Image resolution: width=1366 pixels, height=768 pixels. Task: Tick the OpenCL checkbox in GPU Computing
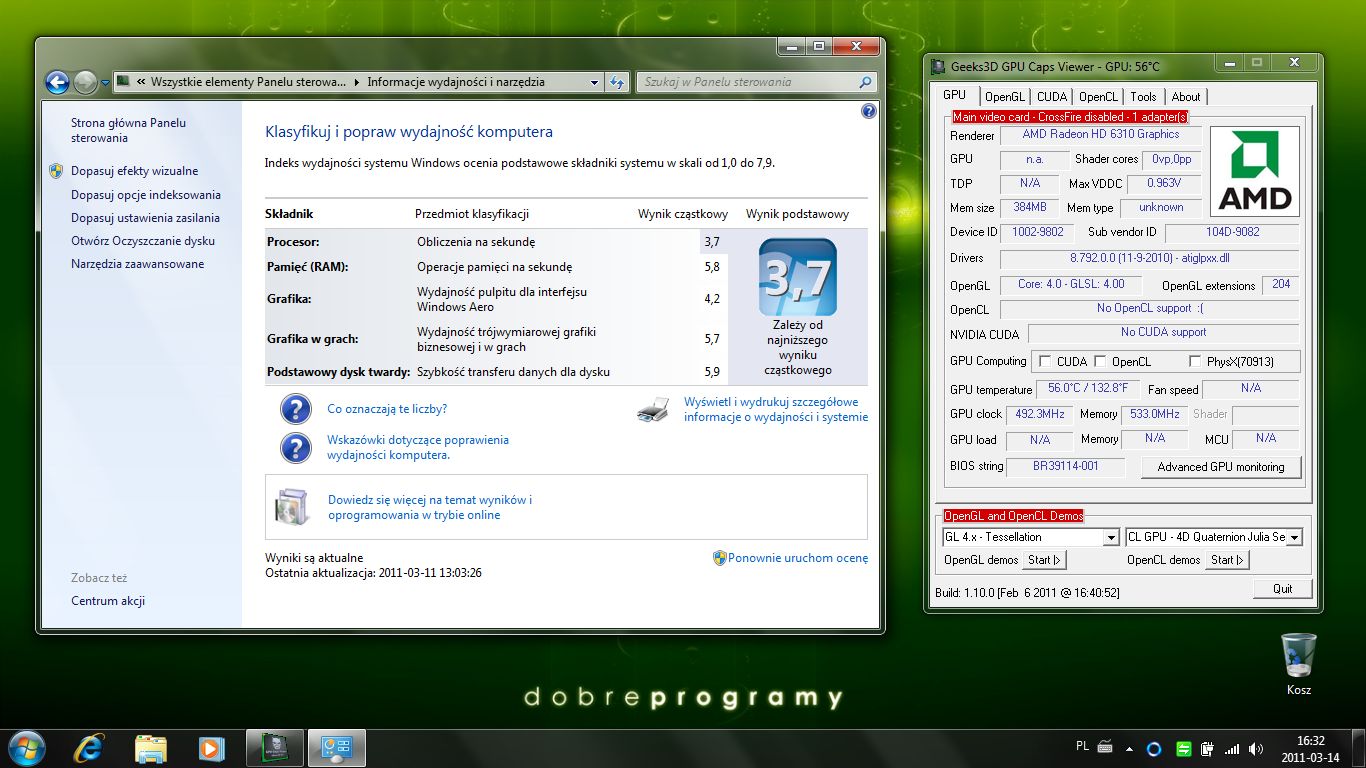pyautogui.click(x=1100, y=362)
